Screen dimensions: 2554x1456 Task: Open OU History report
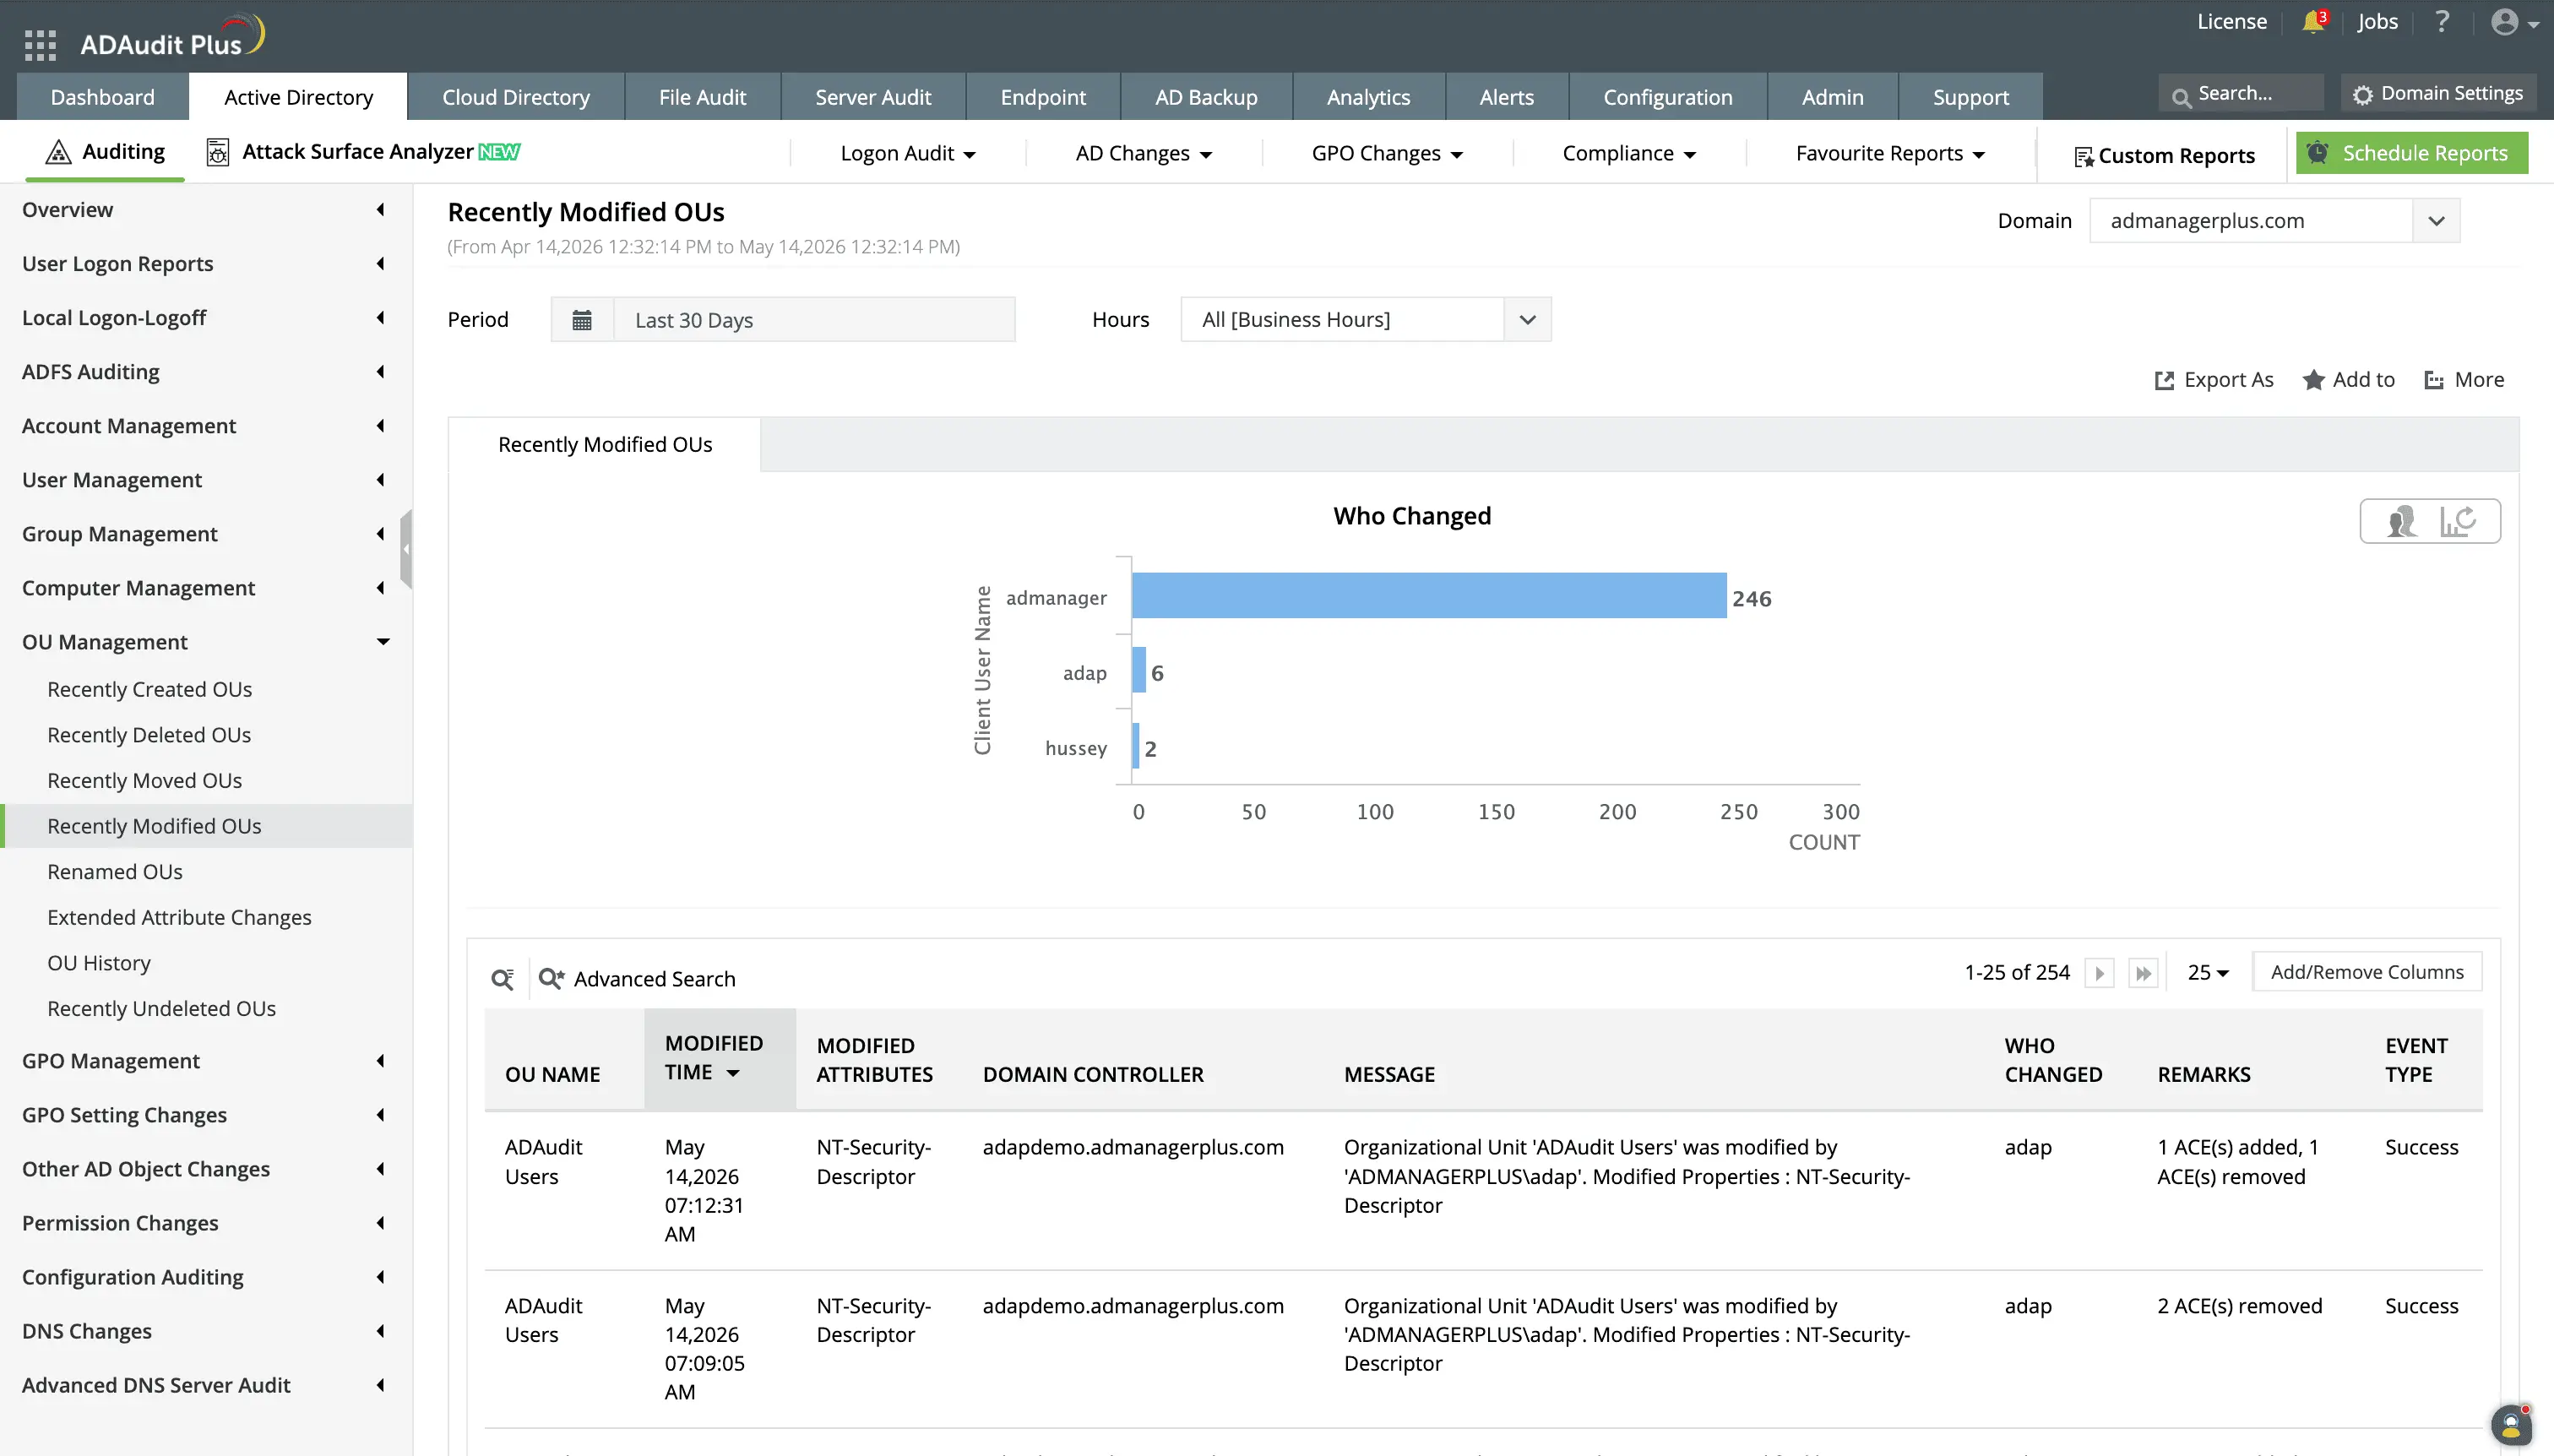[x=99, y=963]
